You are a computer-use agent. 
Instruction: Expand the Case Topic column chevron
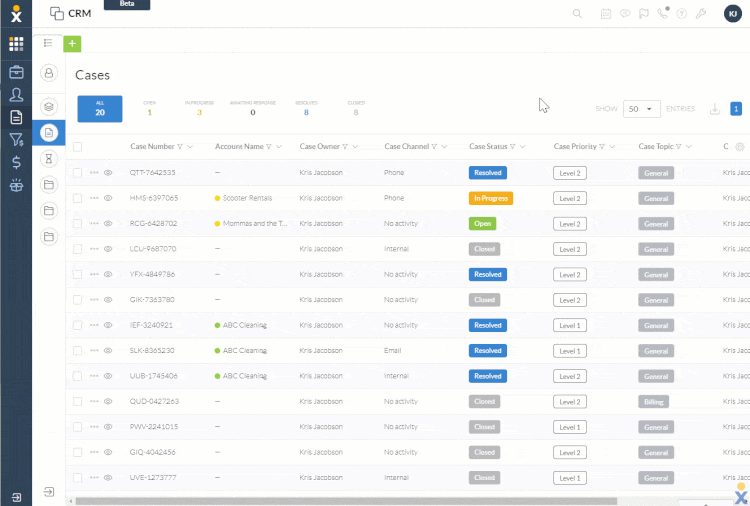coord(689,146)
